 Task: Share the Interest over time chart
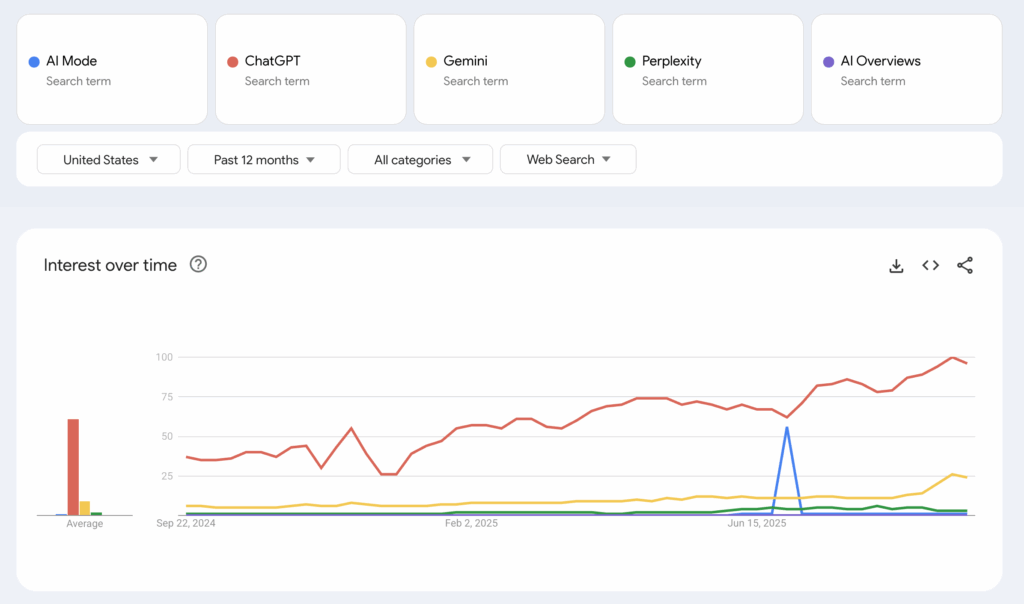[x=964, y=265]
